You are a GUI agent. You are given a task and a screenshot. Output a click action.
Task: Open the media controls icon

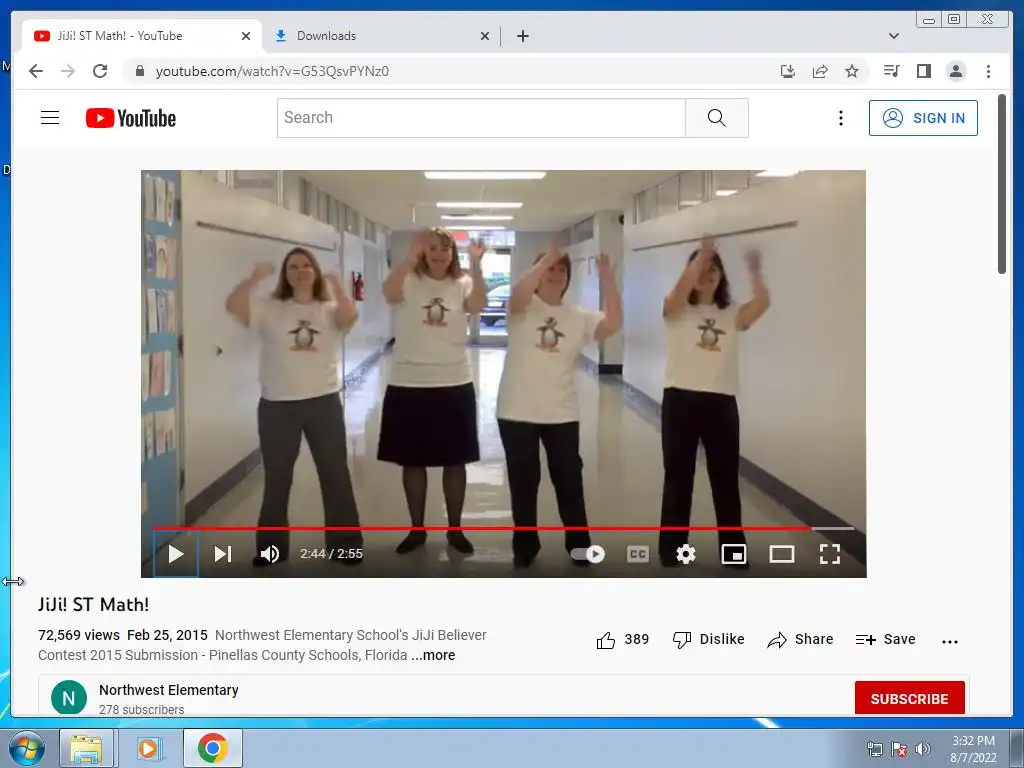[x=891, y=71]
